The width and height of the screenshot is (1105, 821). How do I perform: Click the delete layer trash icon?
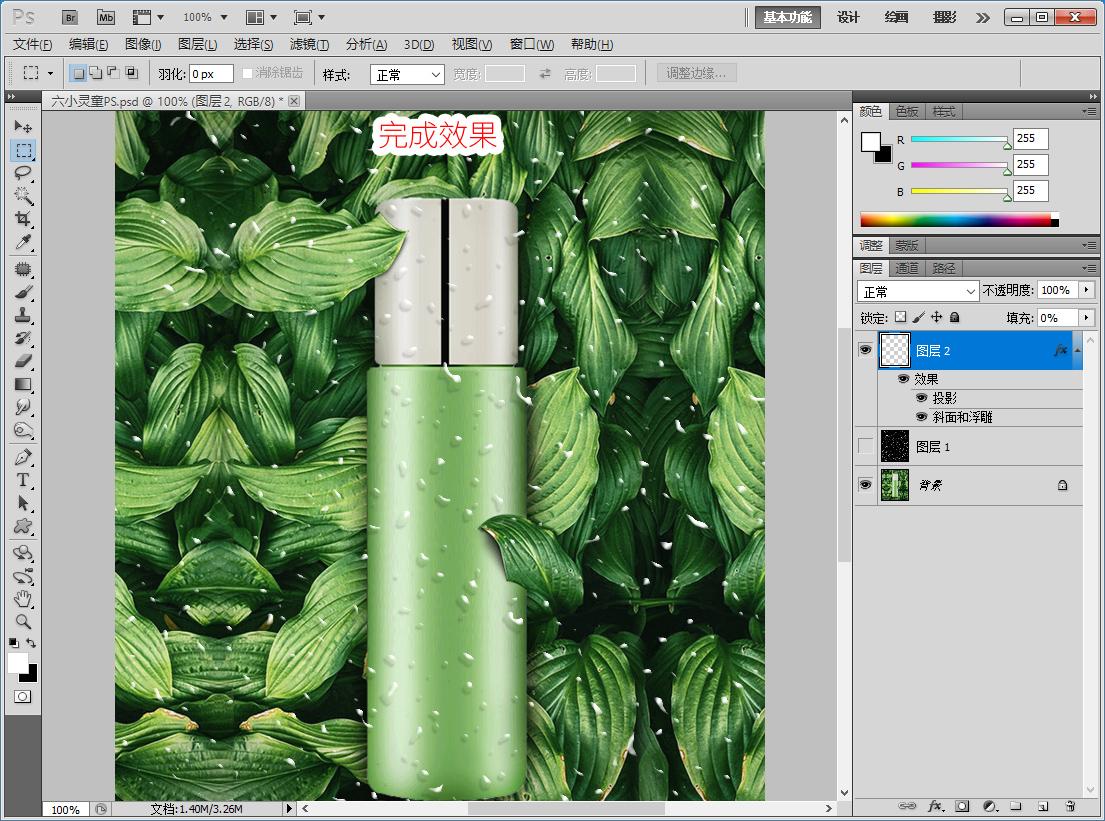tap(1069, 805)
